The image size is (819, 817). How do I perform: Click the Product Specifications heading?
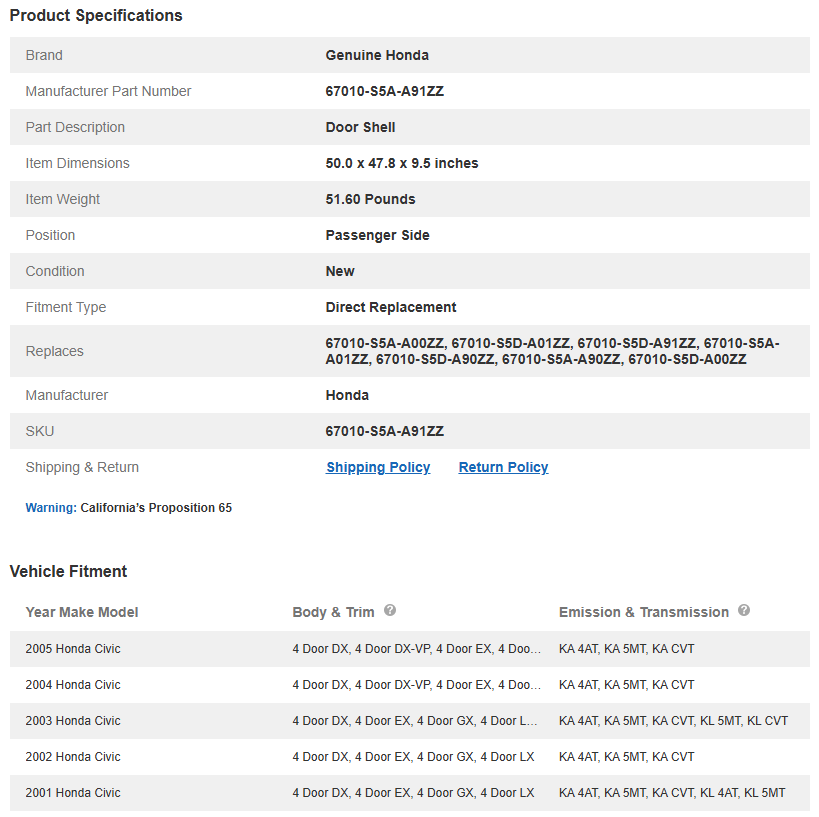(x=96, y=16)
